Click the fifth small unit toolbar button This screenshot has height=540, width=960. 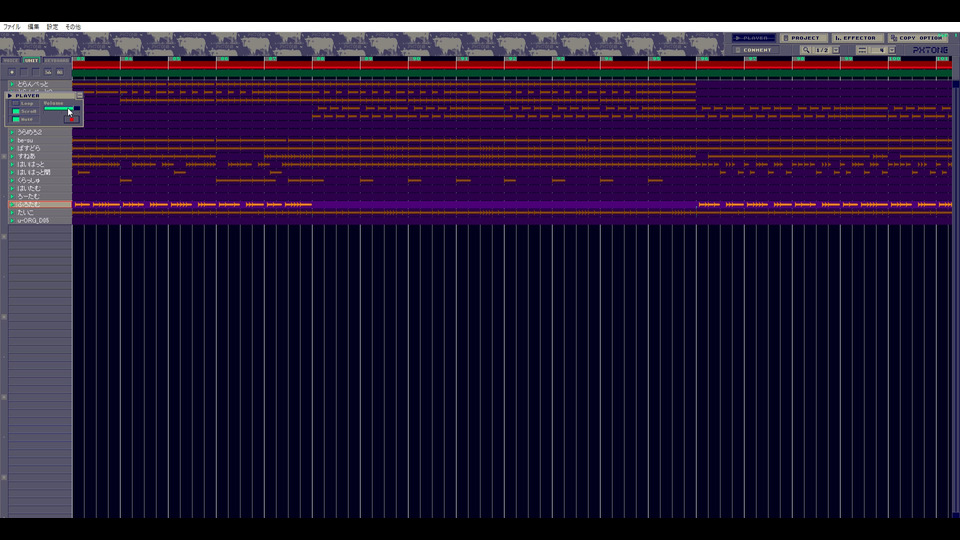(60, 72)
